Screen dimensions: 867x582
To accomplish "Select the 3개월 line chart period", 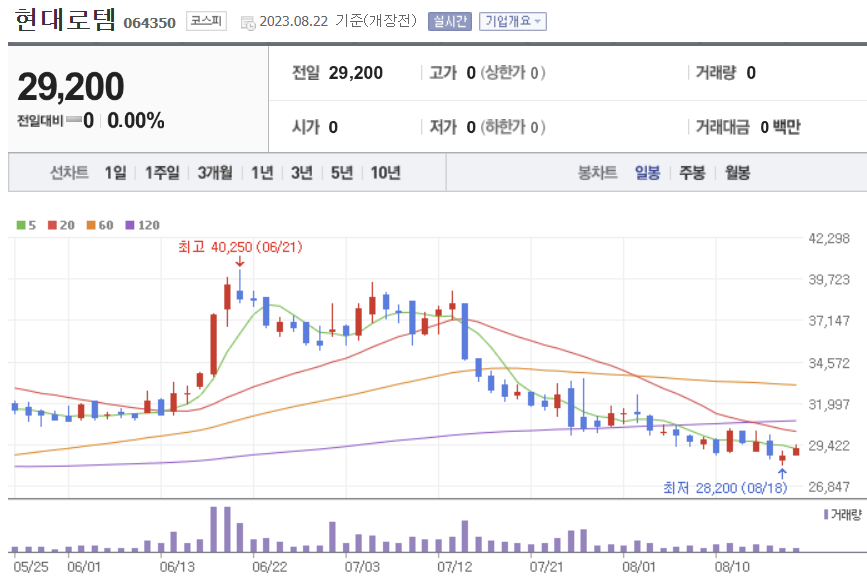I will pos(215,173).
